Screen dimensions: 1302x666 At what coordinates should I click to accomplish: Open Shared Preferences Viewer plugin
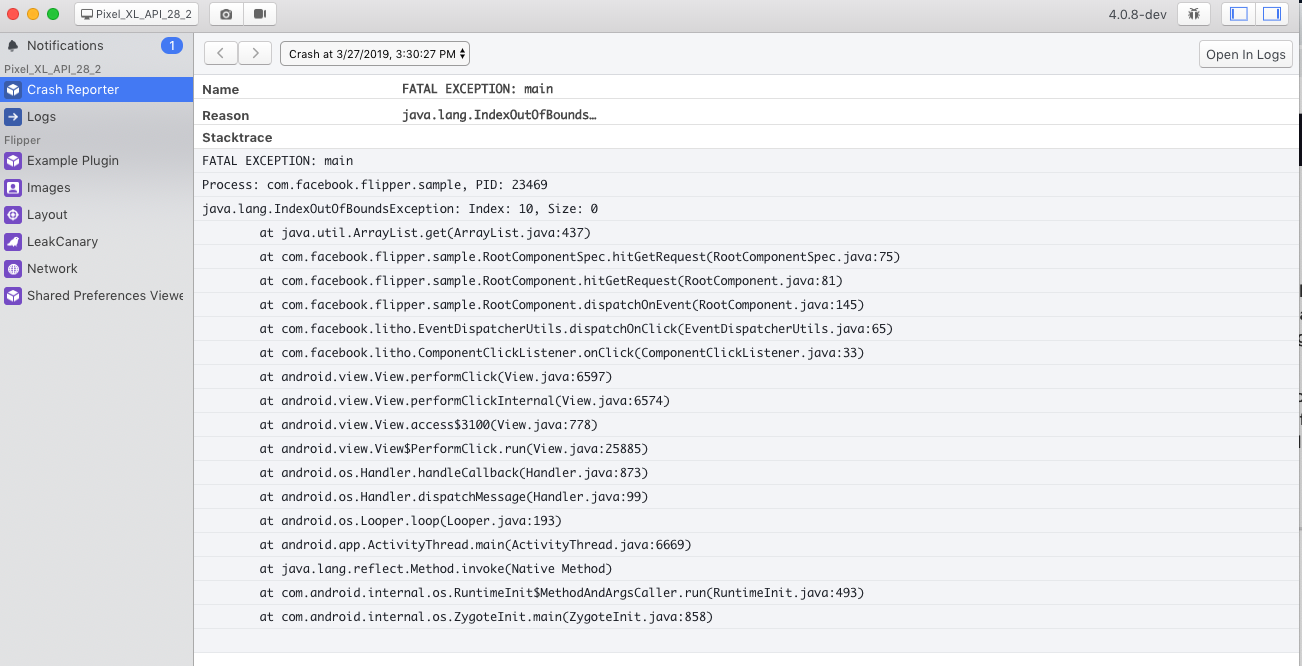104,296
